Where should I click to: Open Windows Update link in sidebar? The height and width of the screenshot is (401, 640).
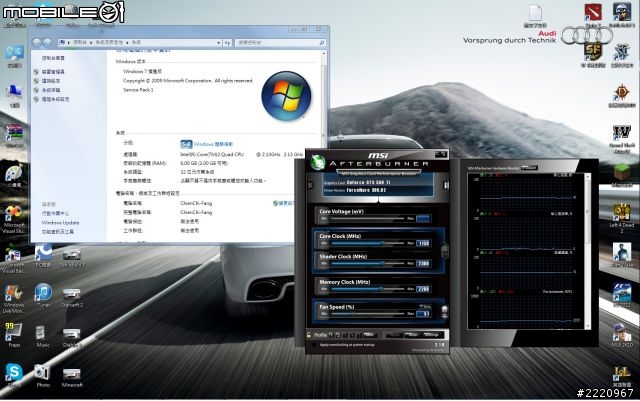pos(60,223)
